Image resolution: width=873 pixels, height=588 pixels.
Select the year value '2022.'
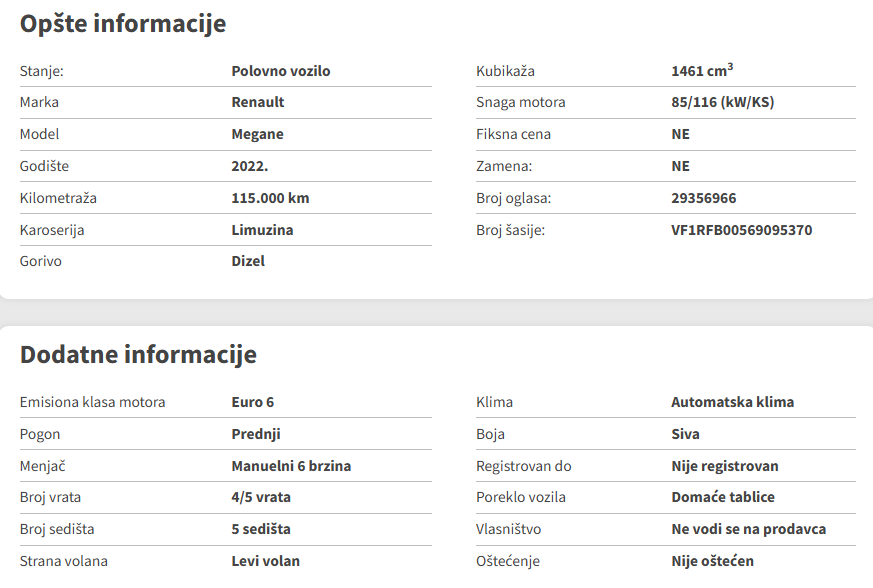tap(249, 166)
